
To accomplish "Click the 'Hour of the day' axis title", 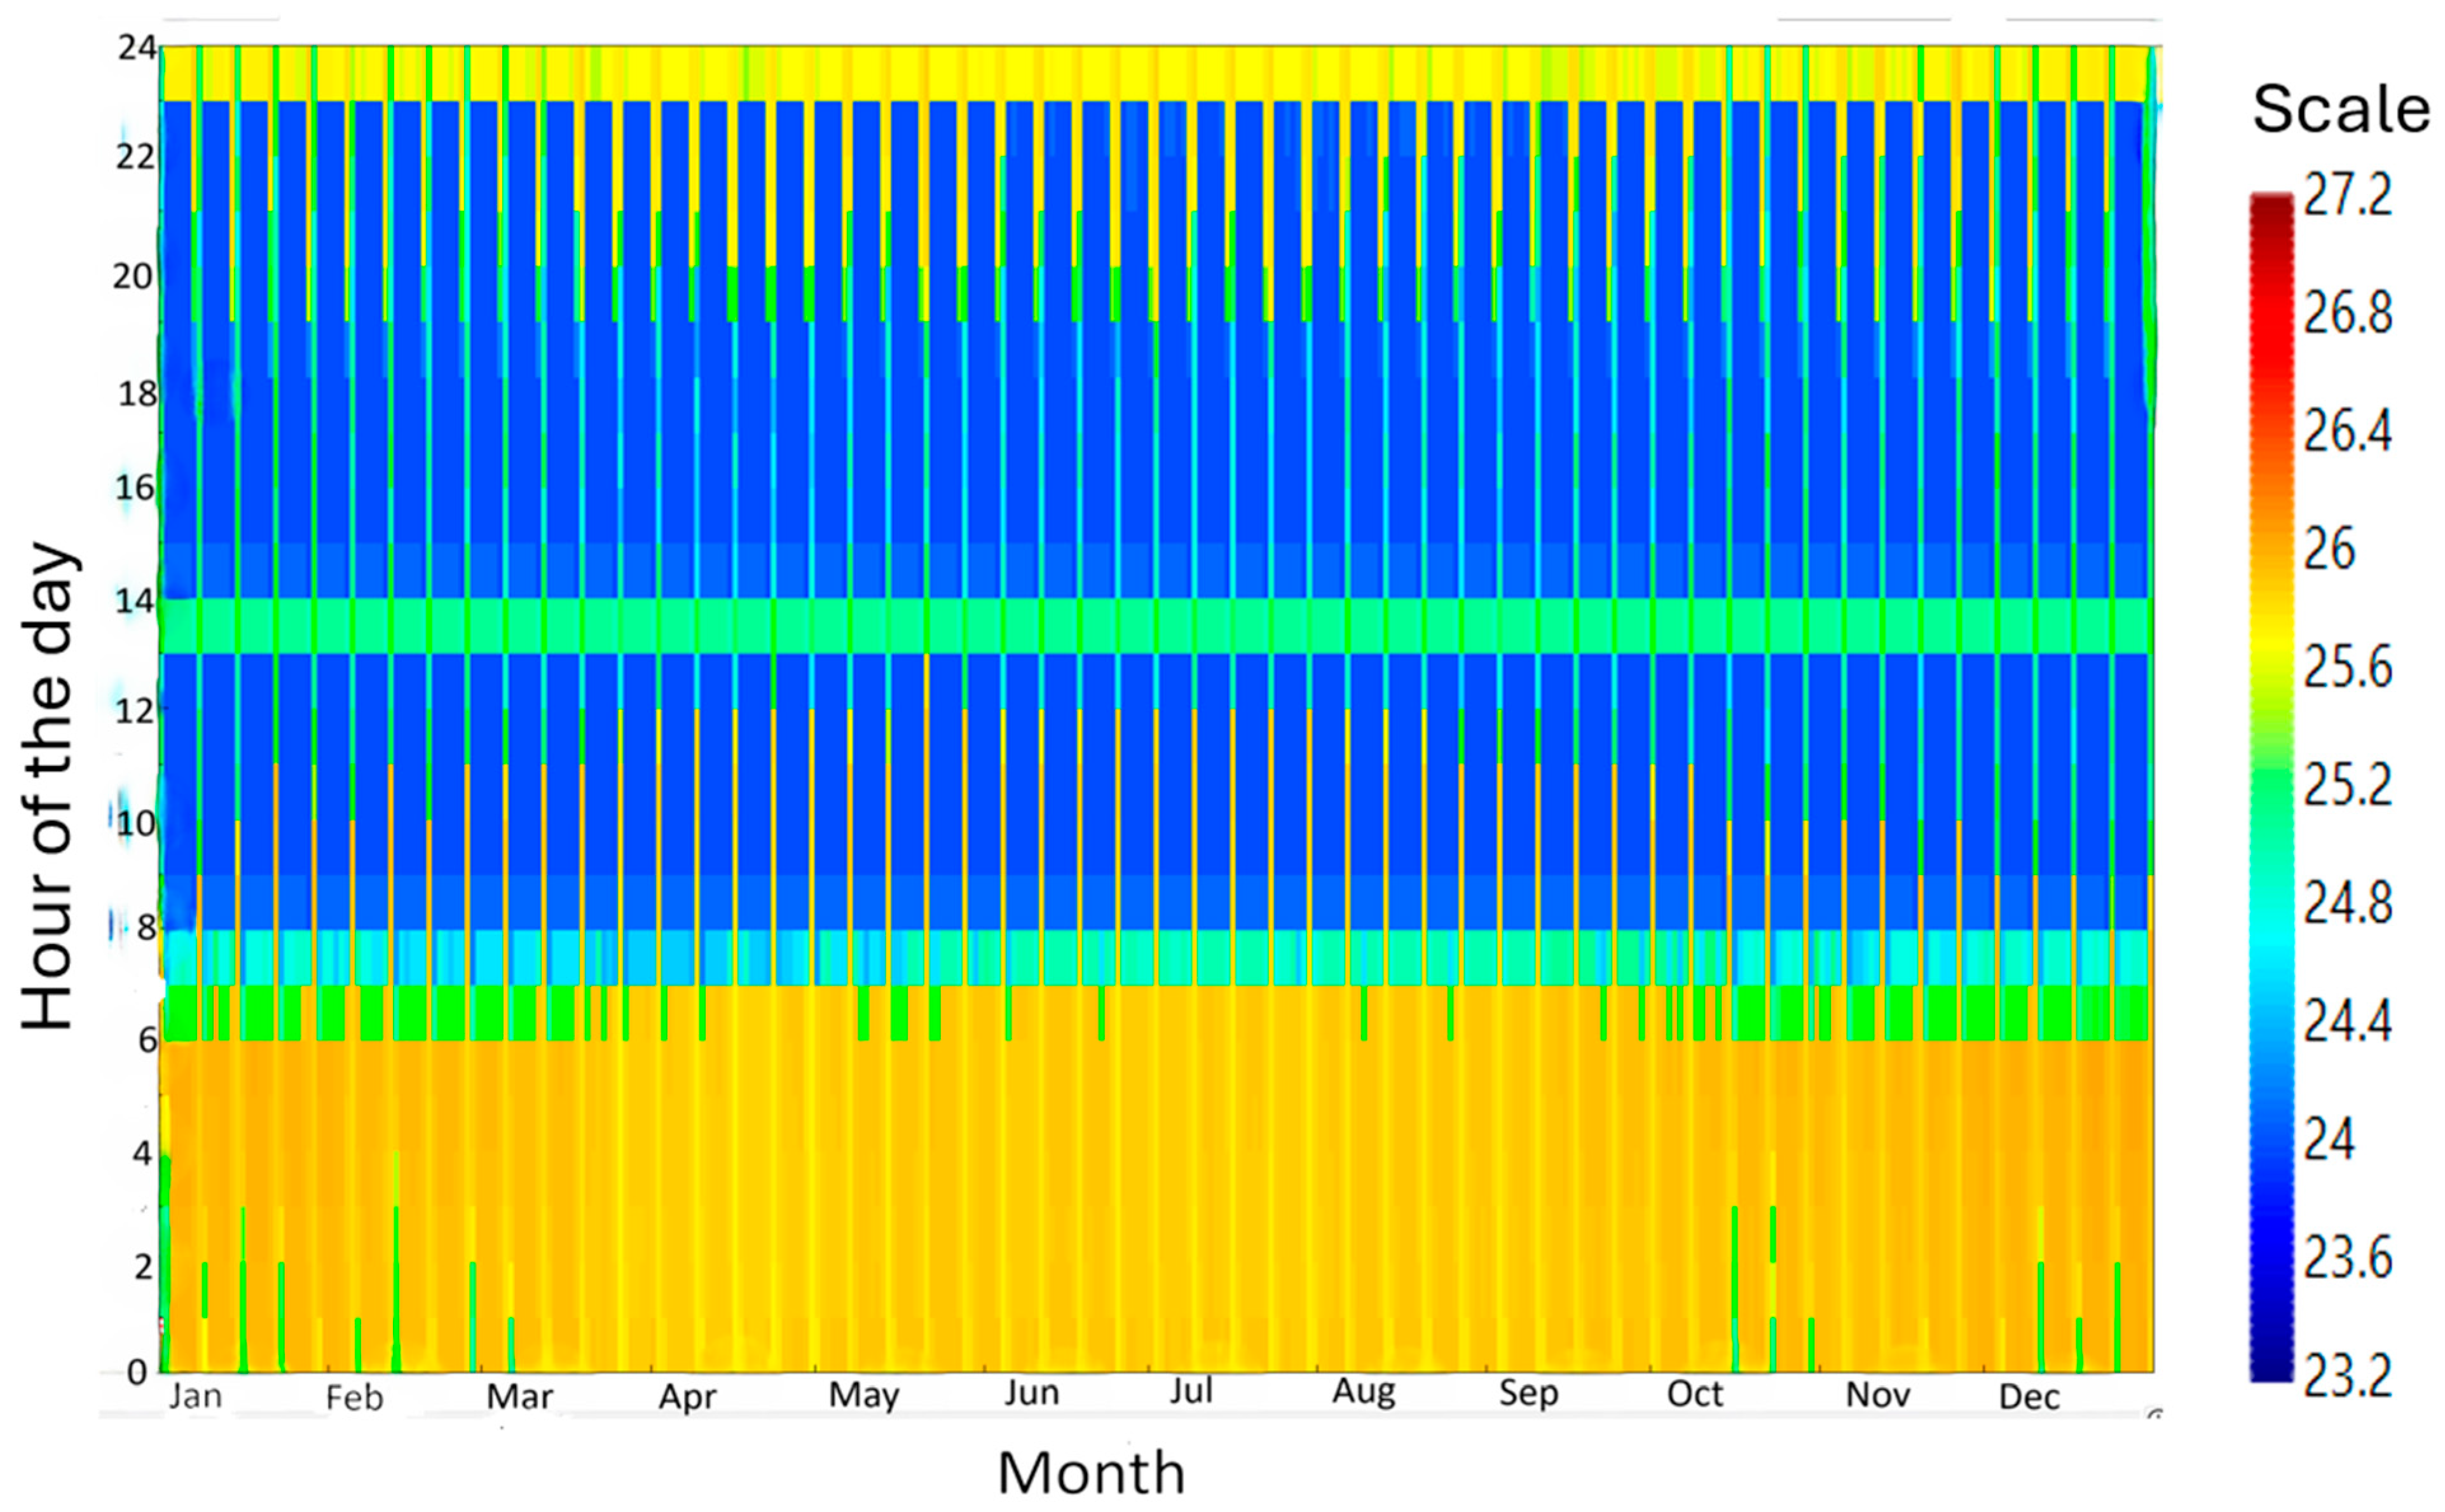I will (x=48, y=787).
